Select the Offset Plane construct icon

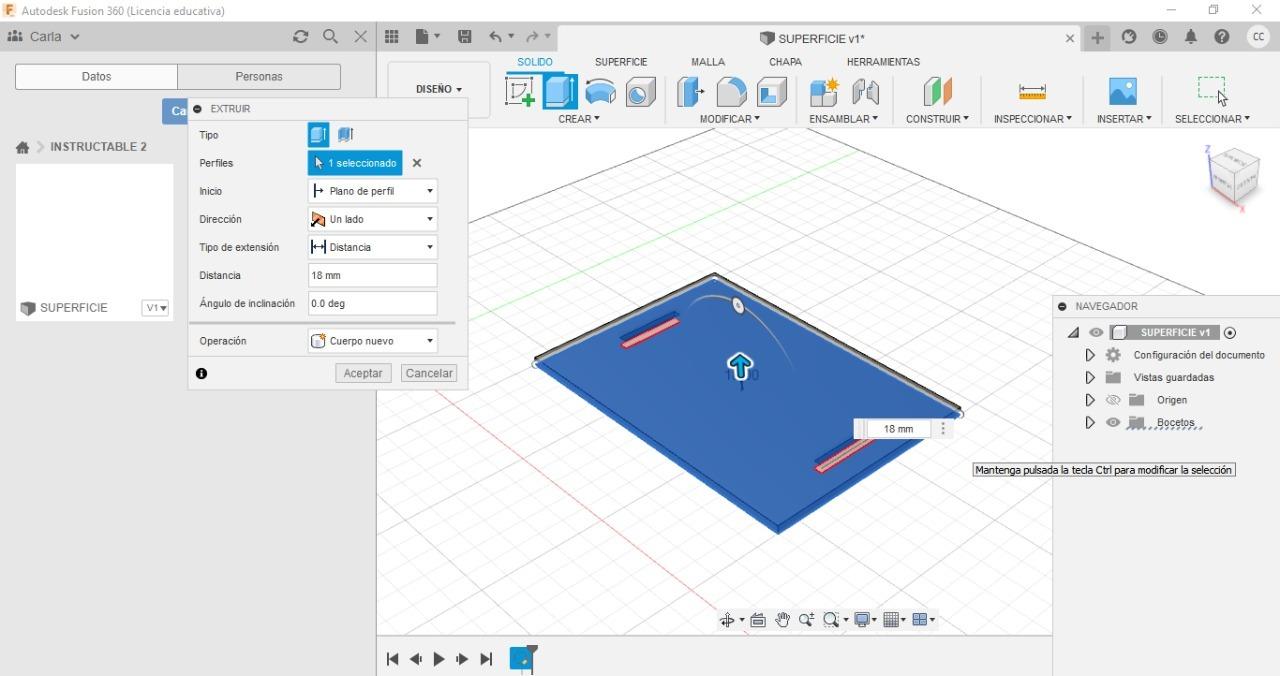(x=937, y=92)
